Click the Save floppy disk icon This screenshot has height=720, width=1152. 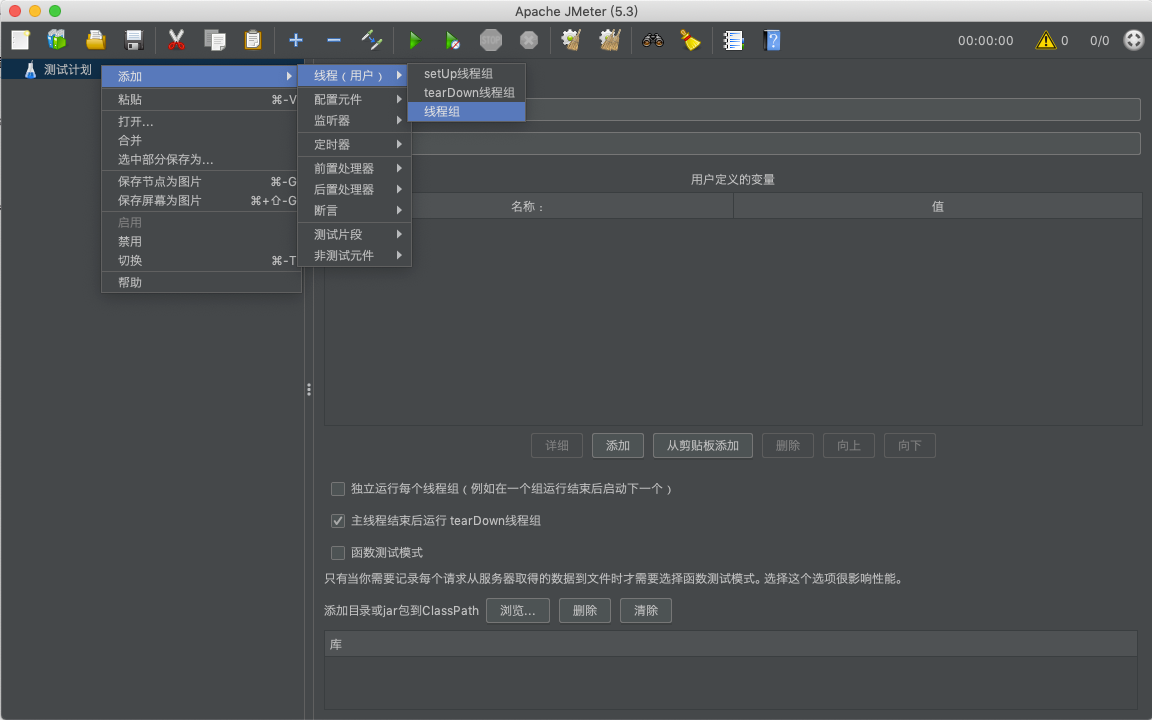coord(134,40)
